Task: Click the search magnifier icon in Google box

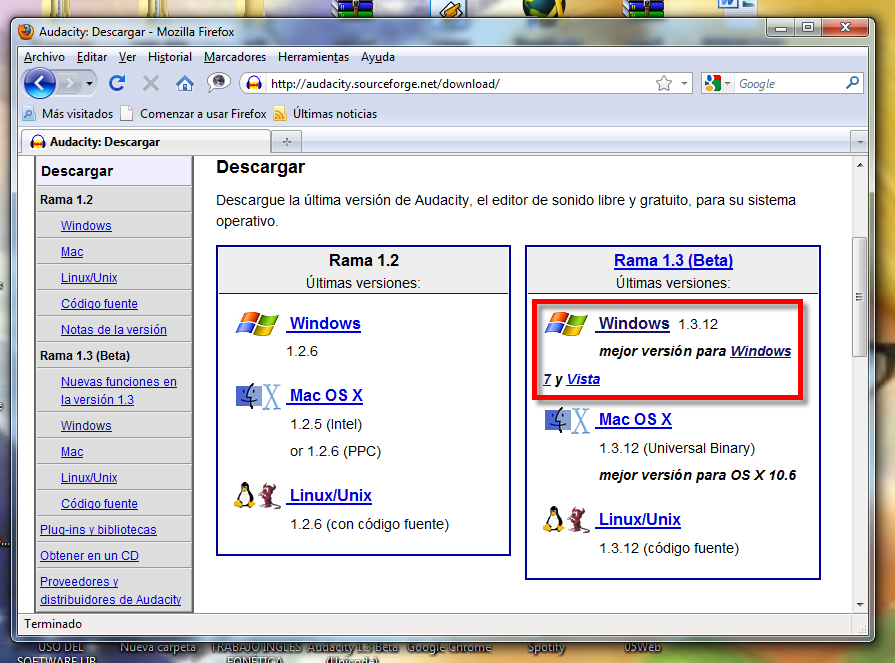Action: 852,84
